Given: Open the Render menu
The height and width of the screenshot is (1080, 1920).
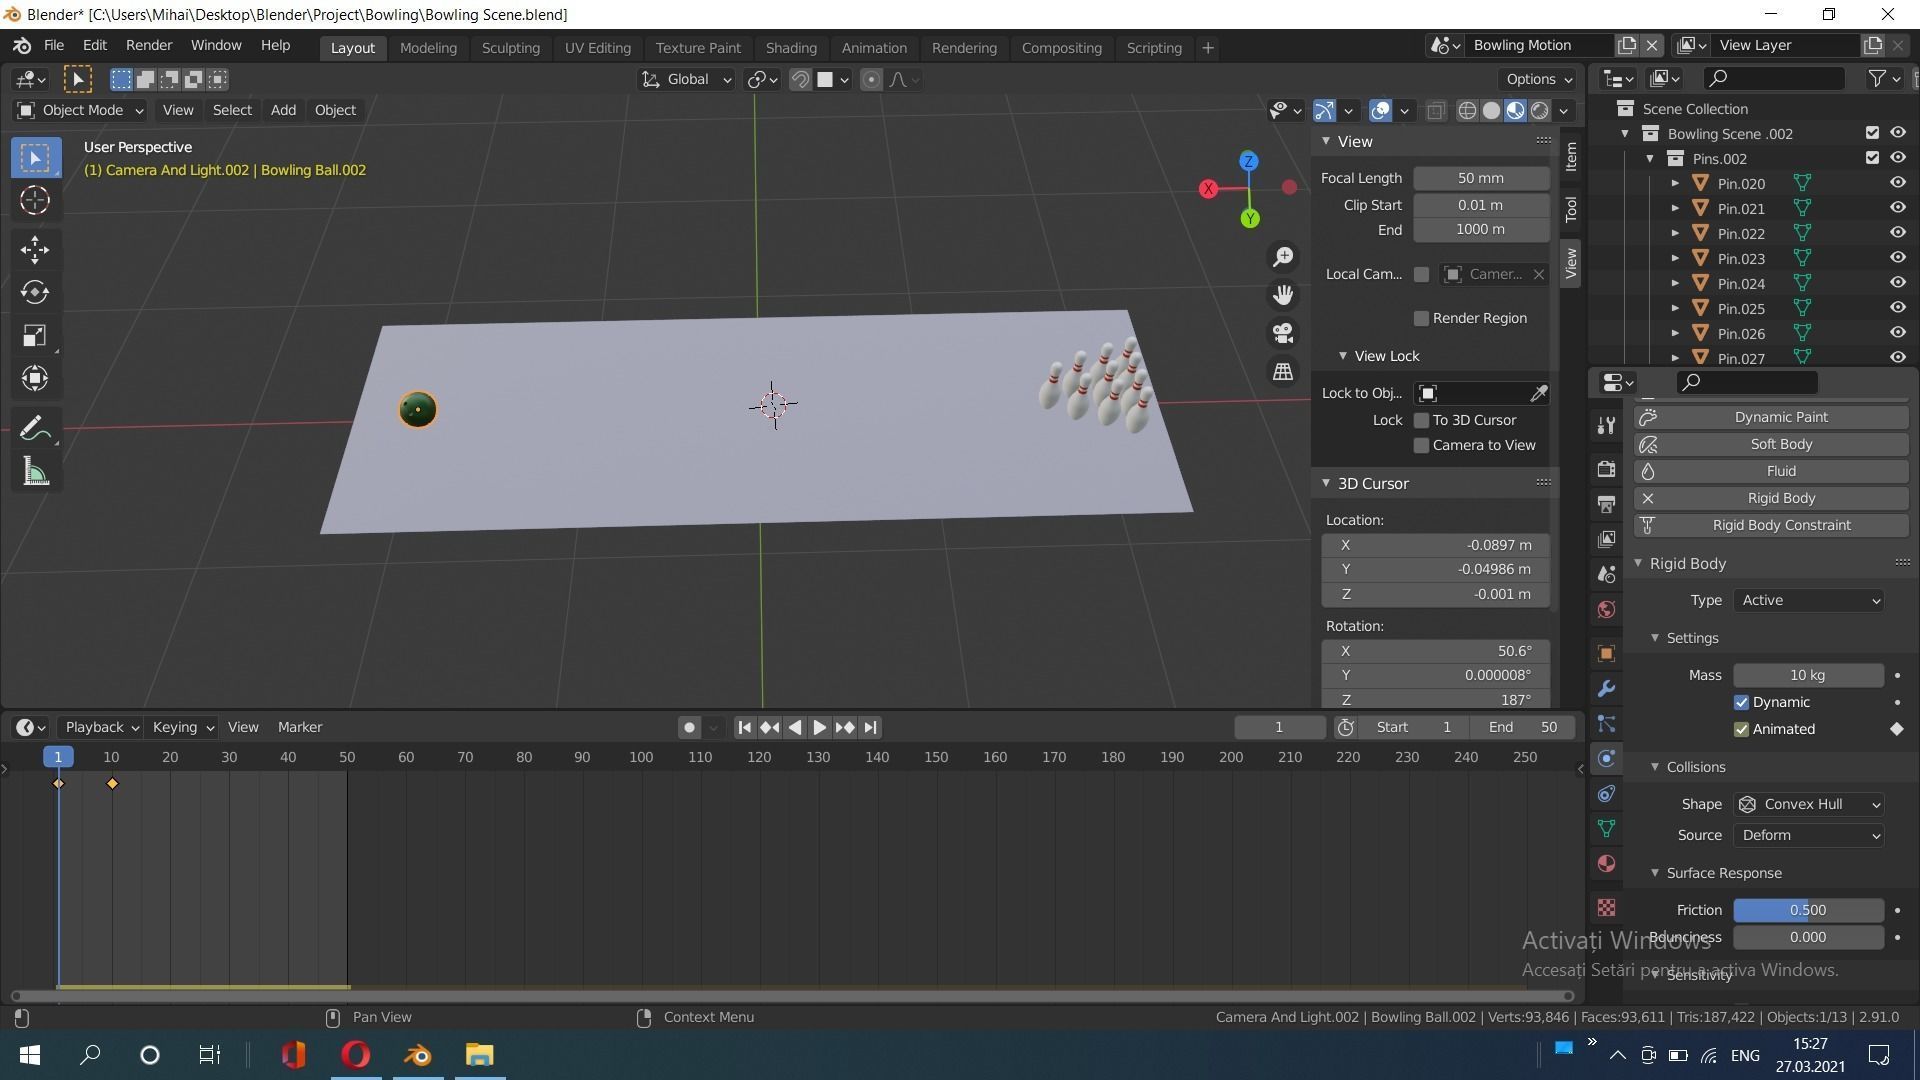Looking at the screenshot, I should (148, 46).
